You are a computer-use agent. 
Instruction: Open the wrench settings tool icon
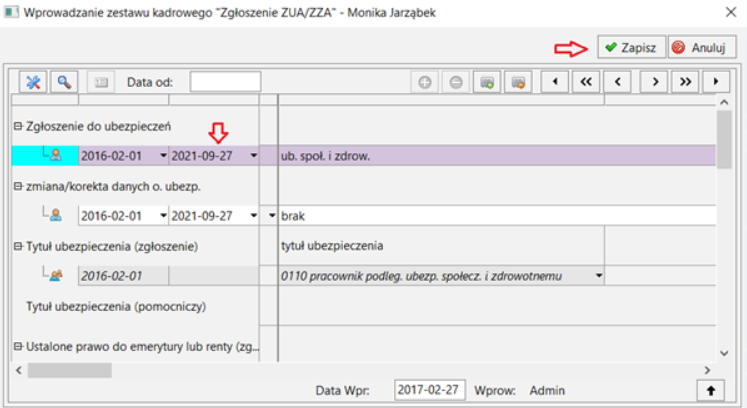(33, 82)
